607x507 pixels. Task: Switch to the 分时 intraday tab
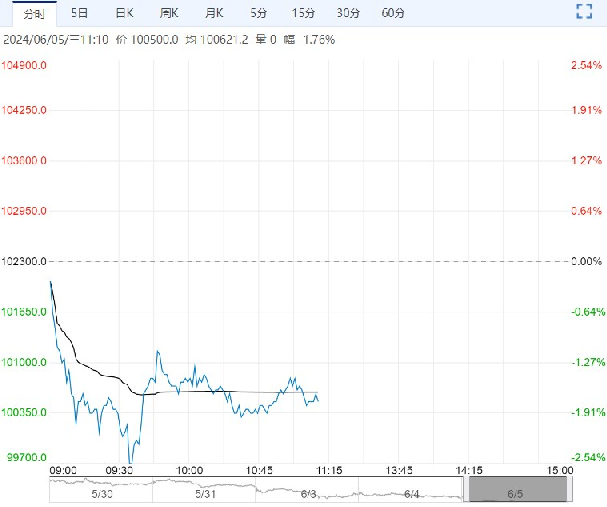tap(33, 13)
